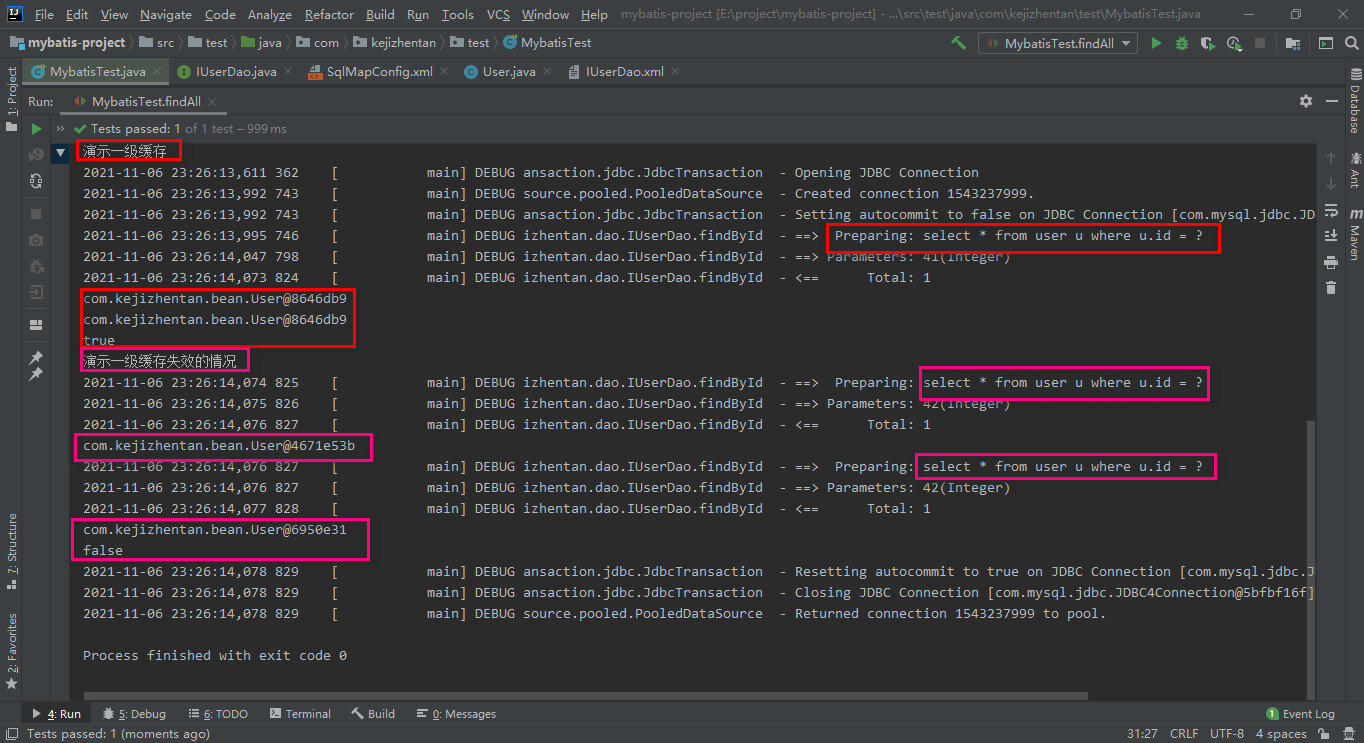
Task: Pin the Run tab
Action: 36,358
